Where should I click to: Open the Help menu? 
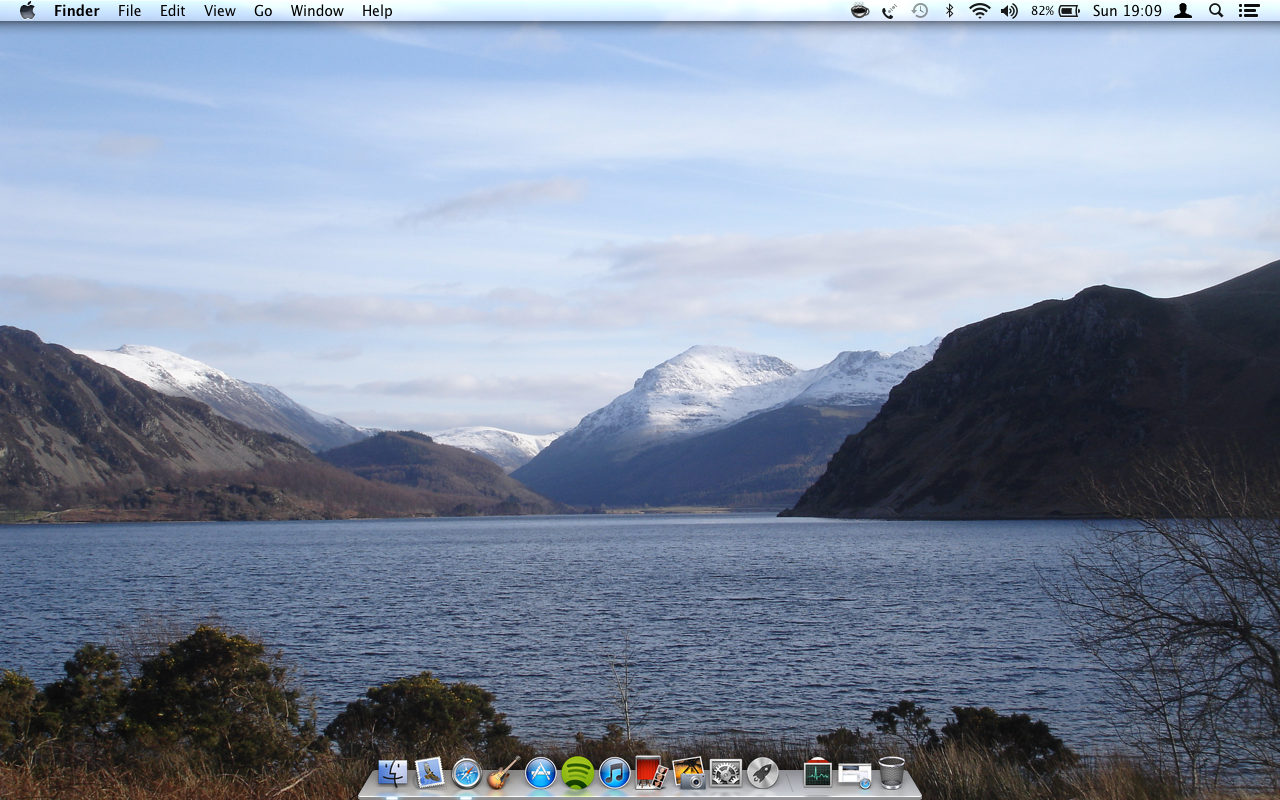point(377,11)
